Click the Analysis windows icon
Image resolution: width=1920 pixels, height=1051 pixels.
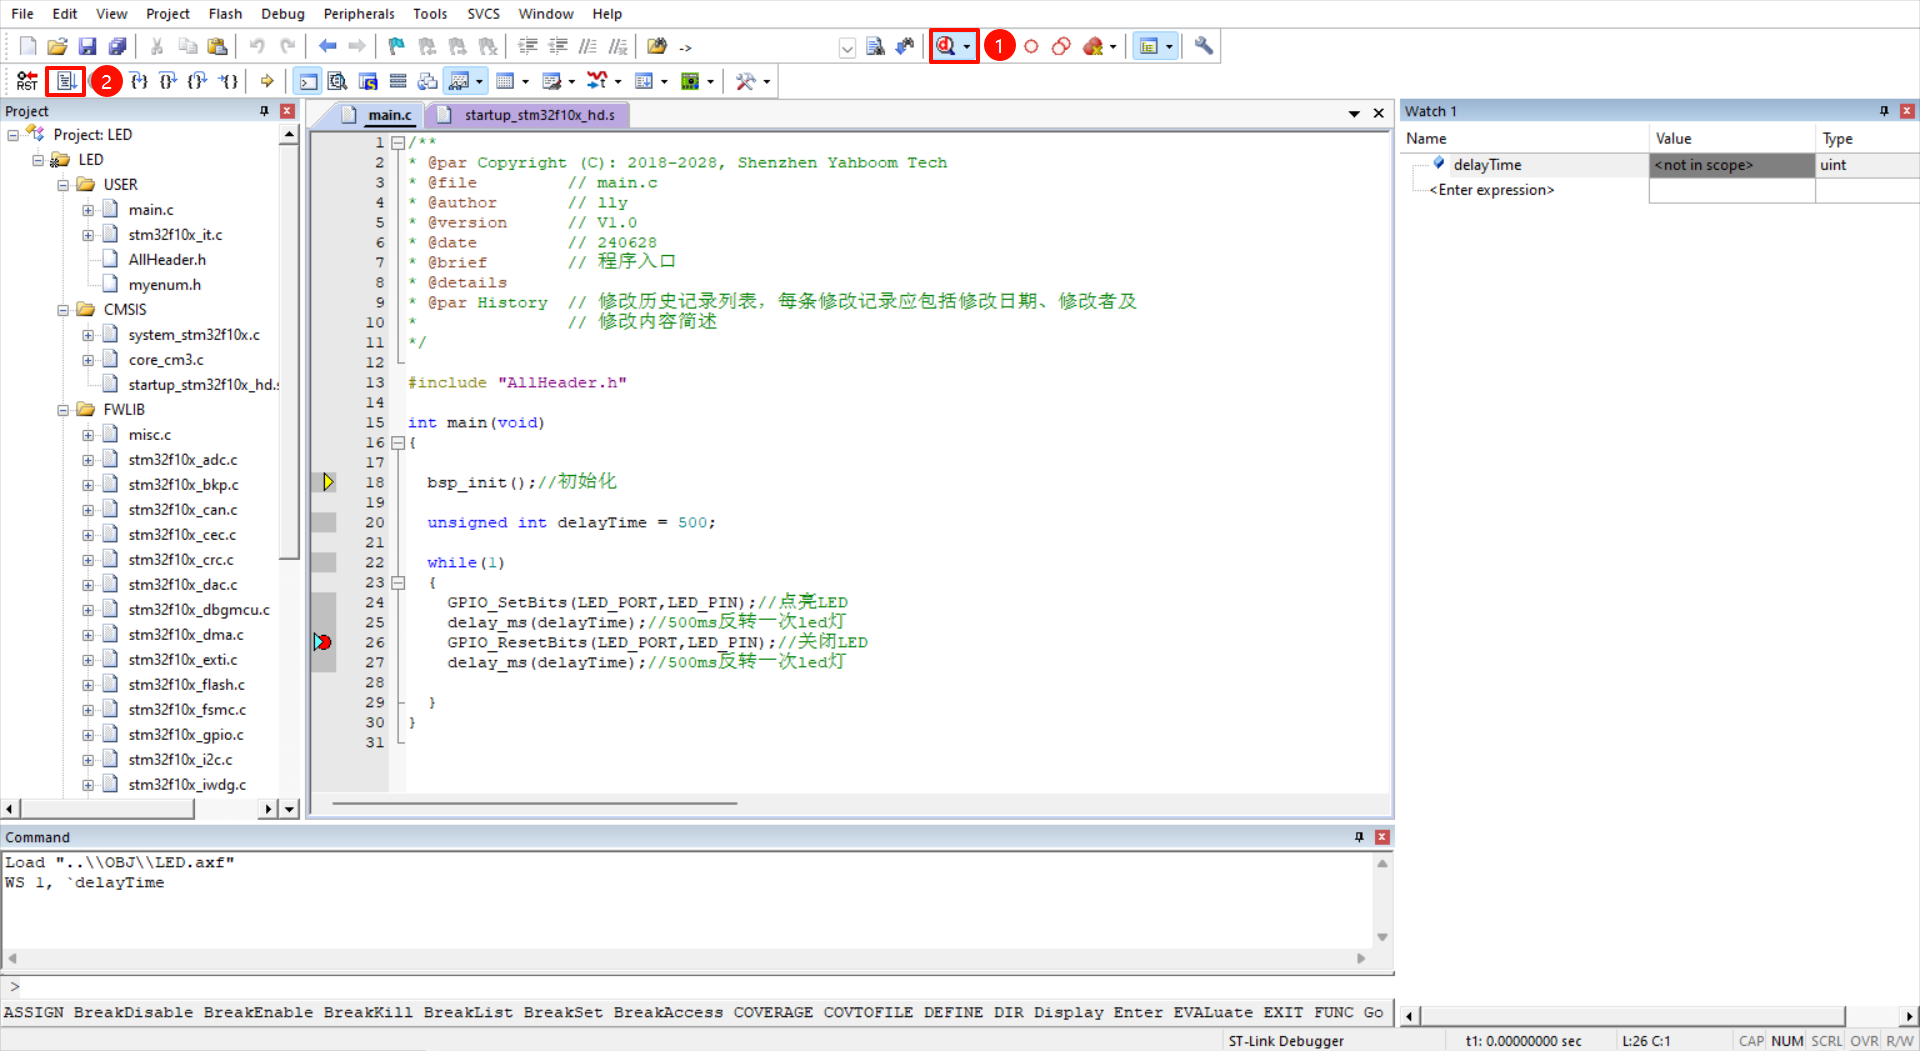pos(597,81)
